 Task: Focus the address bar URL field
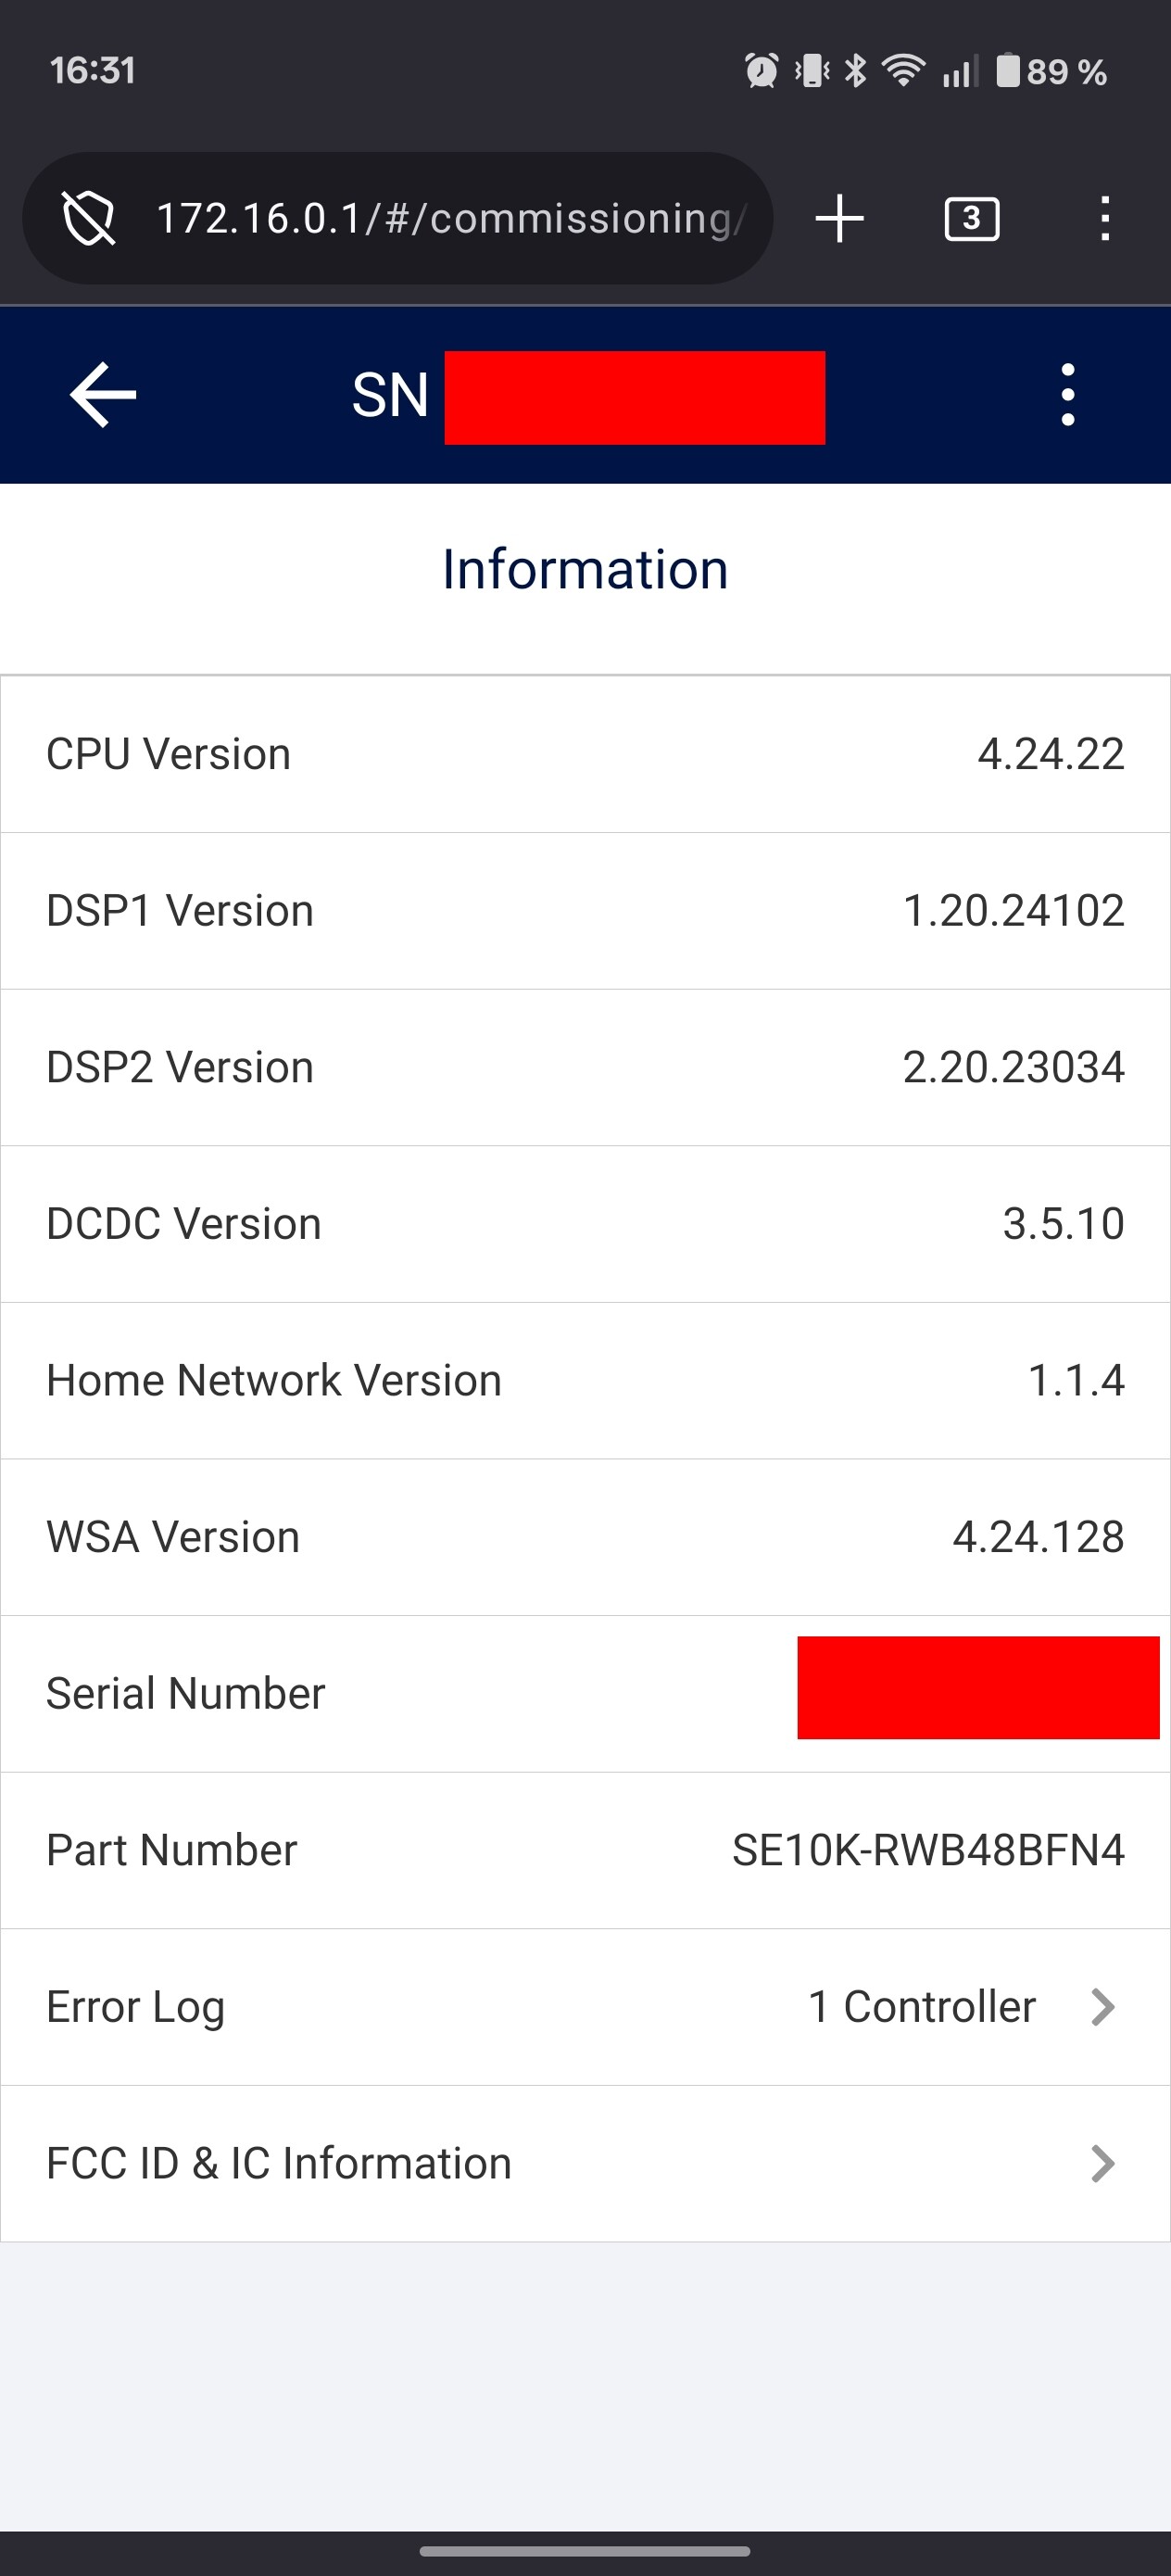pos(450,218)
